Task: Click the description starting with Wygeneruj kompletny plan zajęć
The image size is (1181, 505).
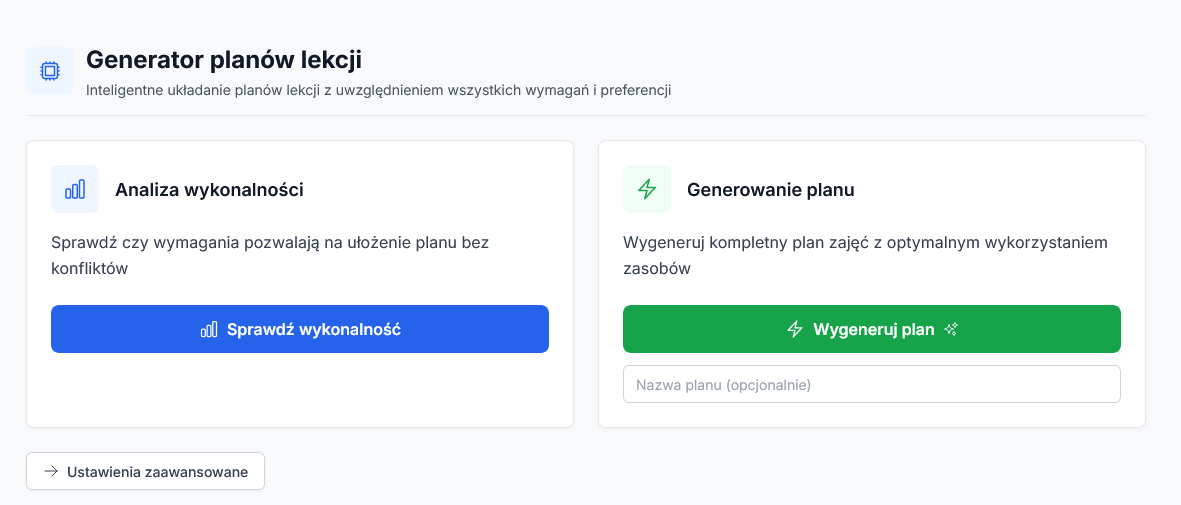Action: (865, 242)
